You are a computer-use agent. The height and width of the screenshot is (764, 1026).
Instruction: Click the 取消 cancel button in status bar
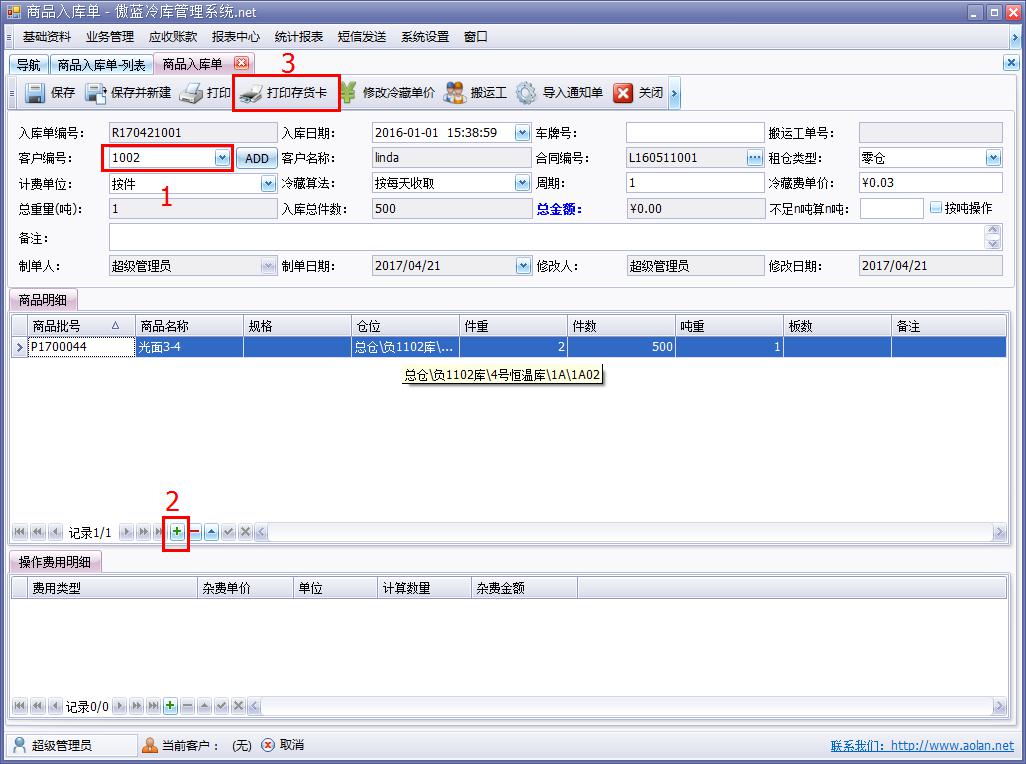coord(283,745)
